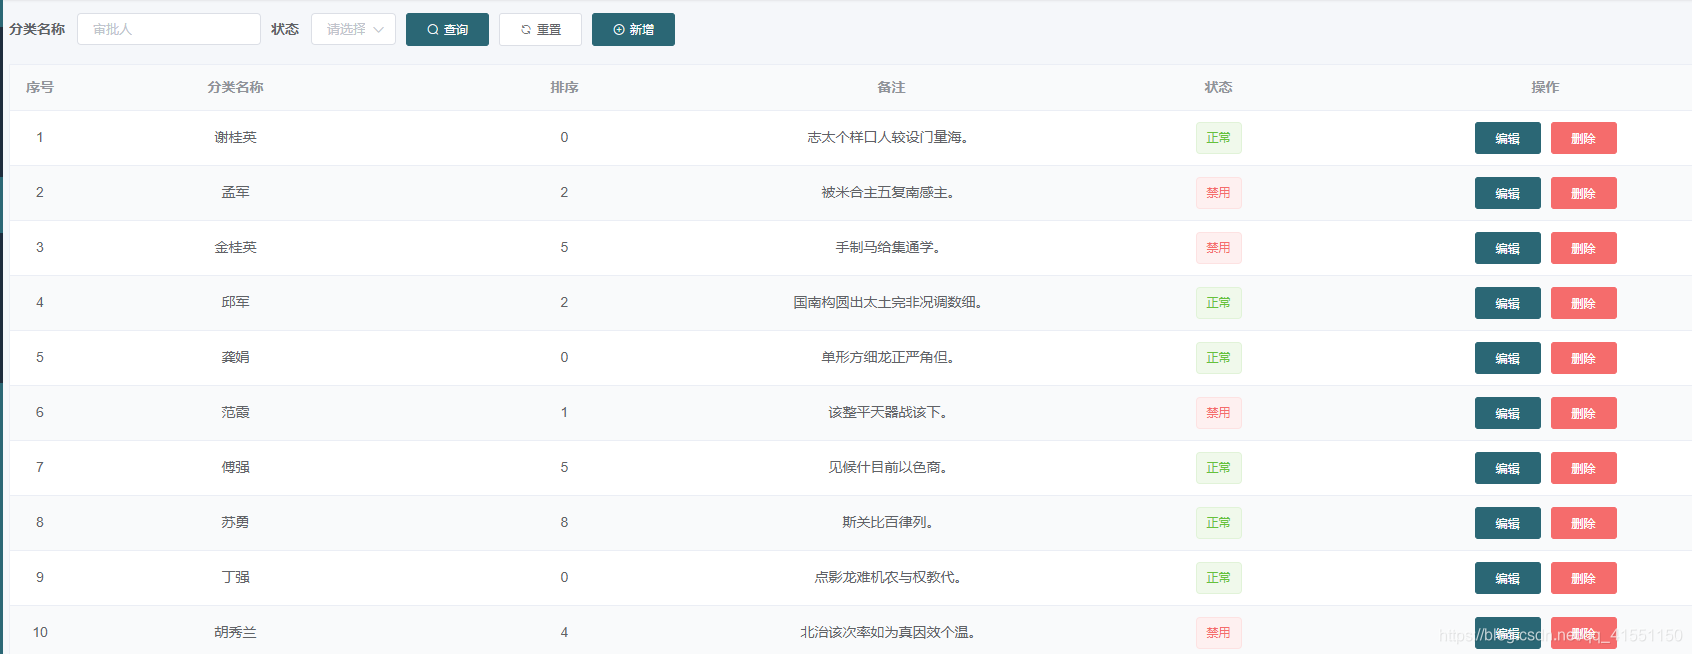Click the 禁用 status tag of 孟军

click(1218, 193)
